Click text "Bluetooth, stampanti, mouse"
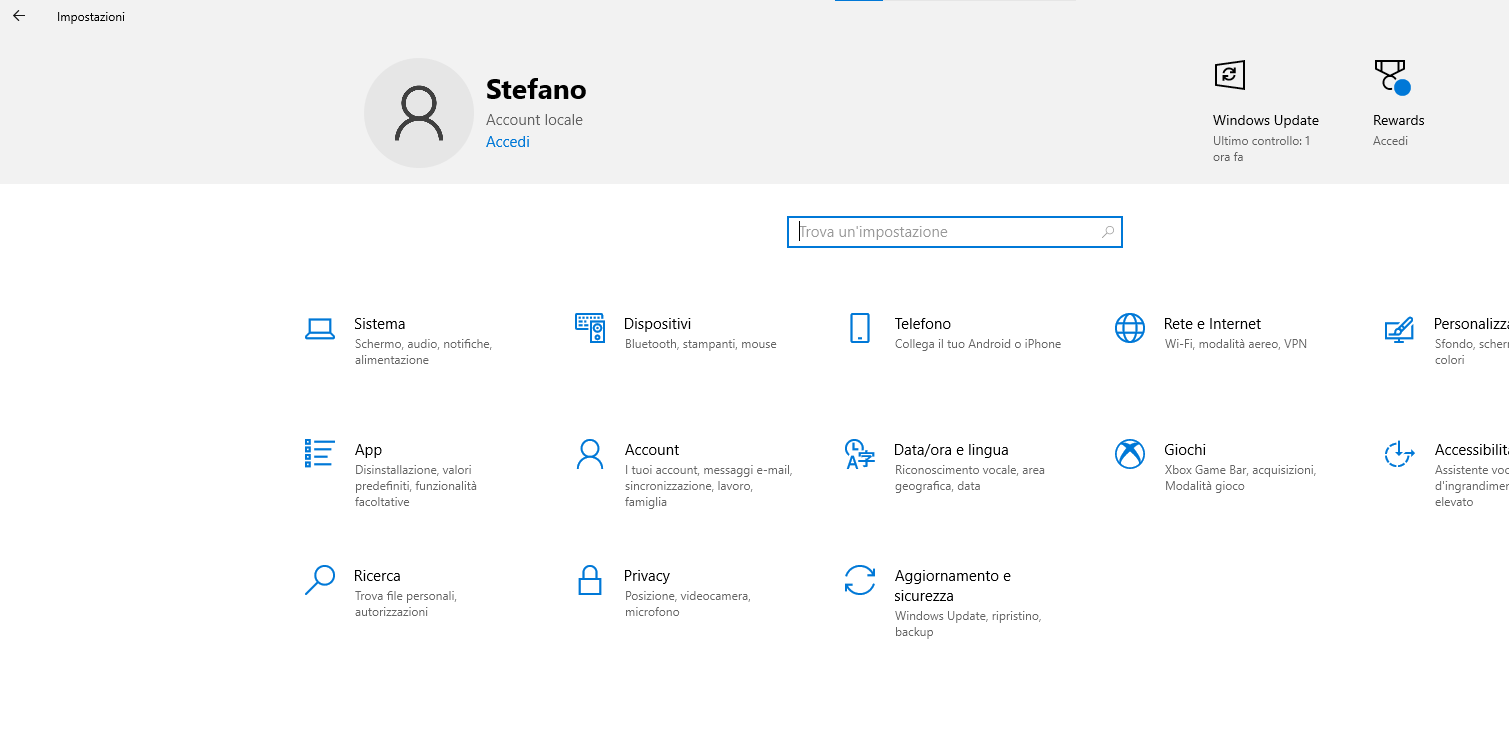The height and width of the screenshot is (746, 1509). pyautogui.click(x=700, y=344)
